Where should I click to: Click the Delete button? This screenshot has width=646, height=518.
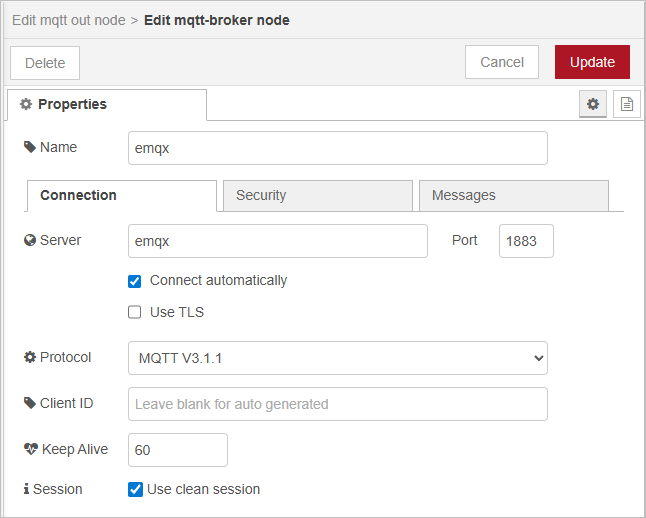point(45,63)
